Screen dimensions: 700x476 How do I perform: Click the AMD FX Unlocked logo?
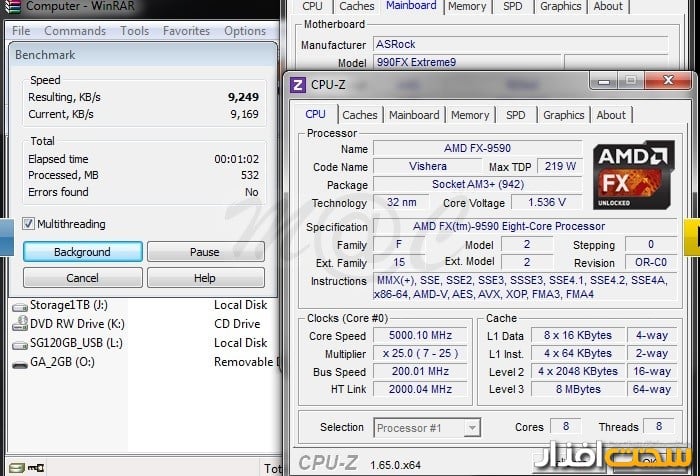(633, 175)
